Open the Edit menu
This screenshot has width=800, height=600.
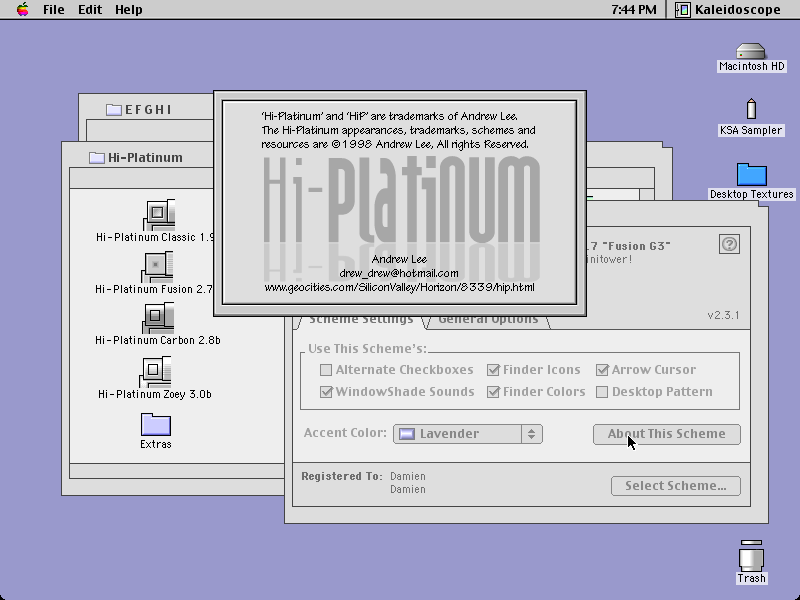[x=90, y=10]
